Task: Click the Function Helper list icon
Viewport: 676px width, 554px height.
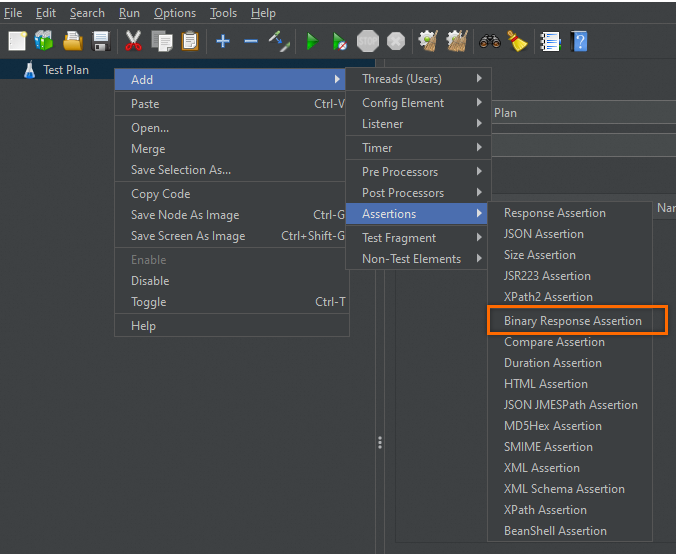Action: pos(551,41)
